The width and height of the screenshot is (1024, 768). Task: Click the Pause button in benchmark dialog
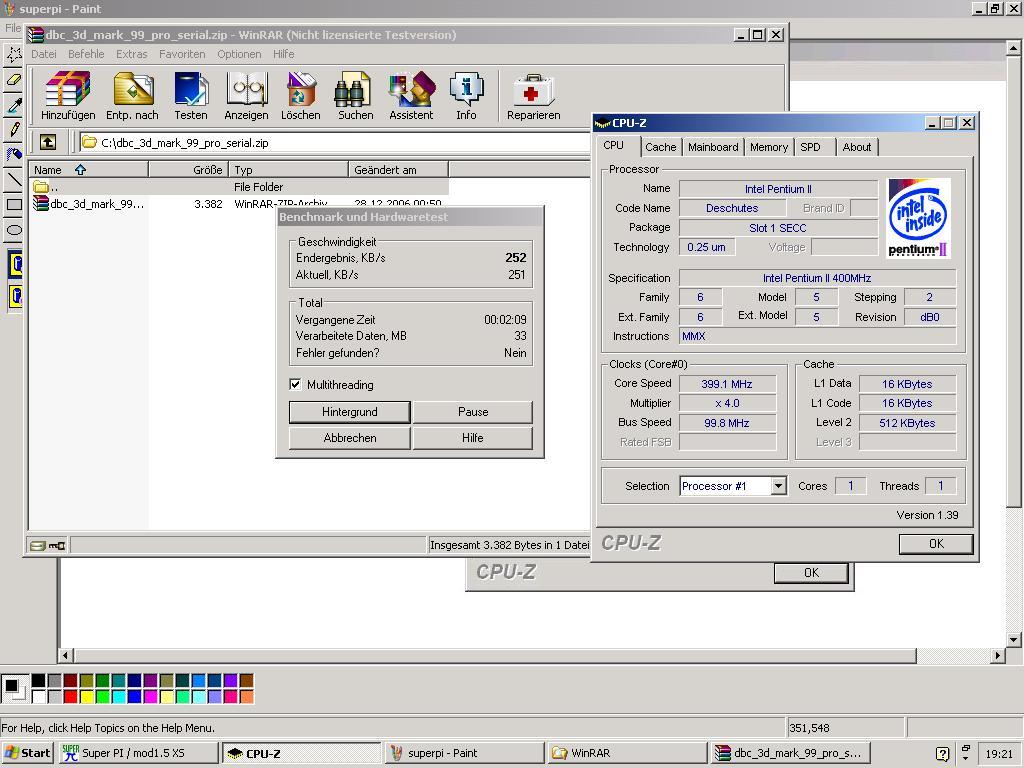[473, 412]
